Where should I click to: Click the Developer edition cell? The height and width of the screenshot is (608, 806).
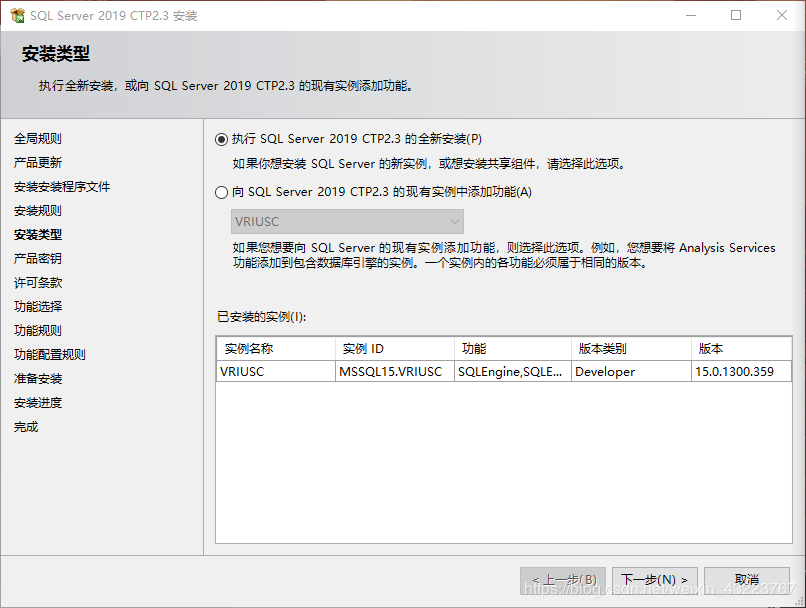pyautogui.click(x=631, y=372)
